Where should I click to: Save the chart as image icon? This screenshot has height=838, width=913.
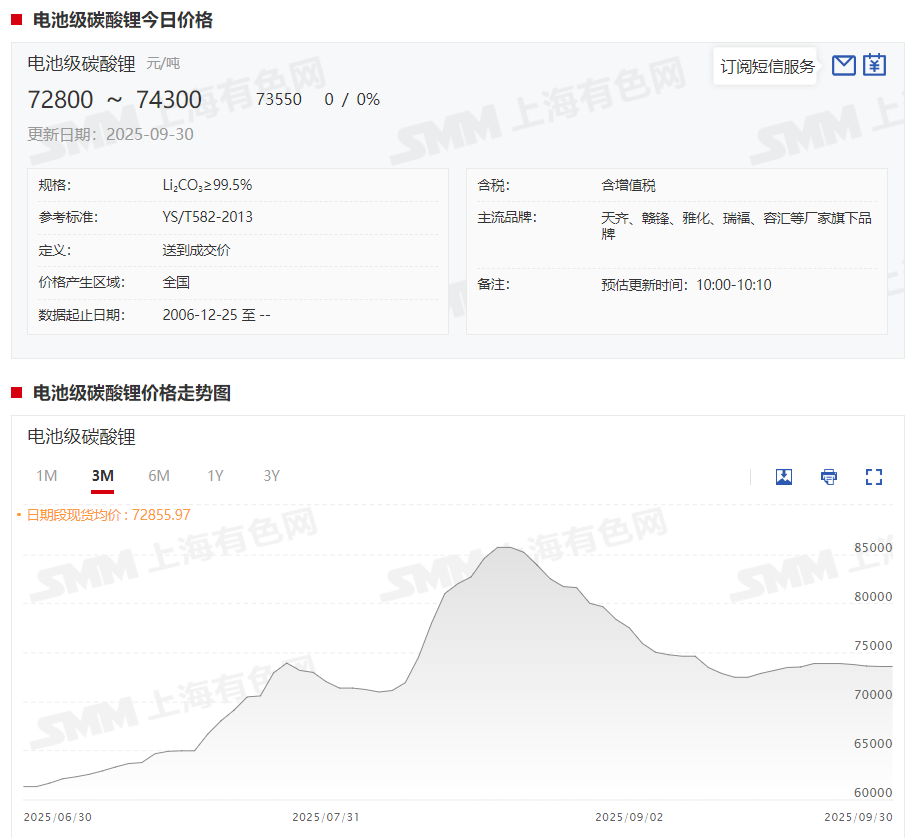click(x=784, y=477)
